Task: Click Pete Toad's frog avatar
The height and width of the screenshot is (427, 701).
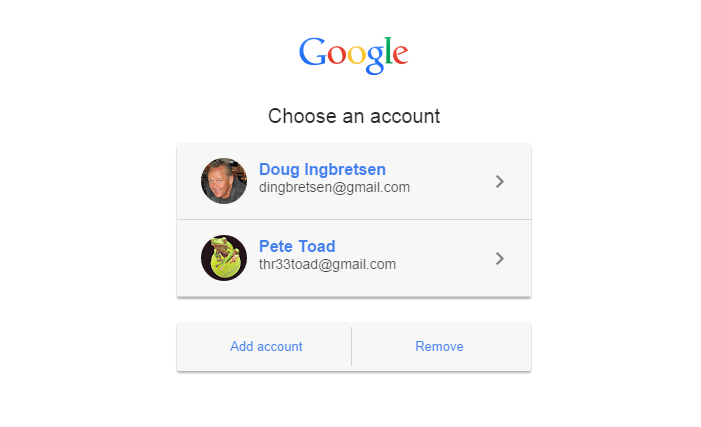Action: 224,258
